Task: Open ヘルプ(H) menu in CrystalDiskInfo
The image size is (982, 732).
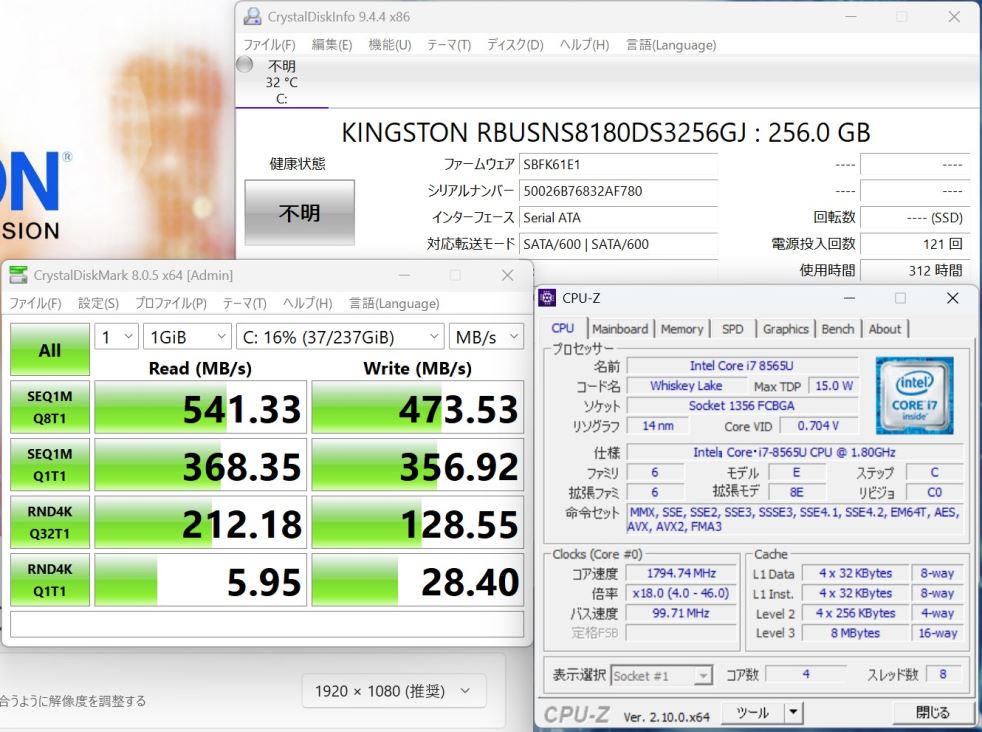Action: click(x=584, y=45)
